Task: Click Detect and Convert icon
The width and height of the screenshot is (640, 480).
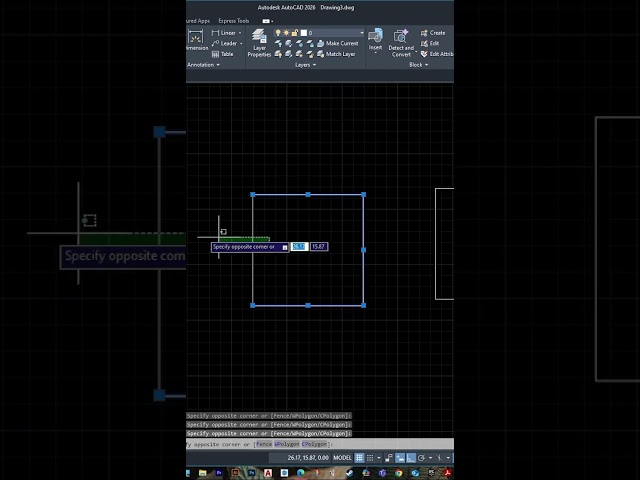Action: tap(401, 36)
